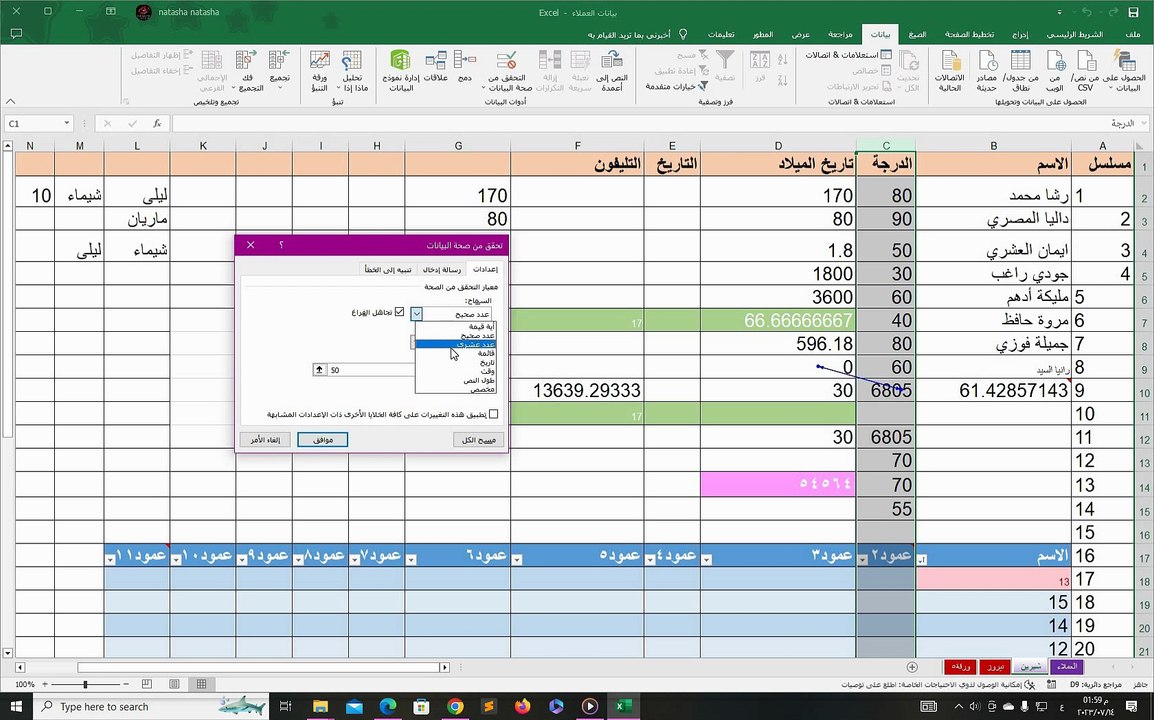The image size is (1154, 720).
Task: Open the Allow (السماح) dropdown arrow in dialog
Action: pyautogui.click(x=417, y=314)
